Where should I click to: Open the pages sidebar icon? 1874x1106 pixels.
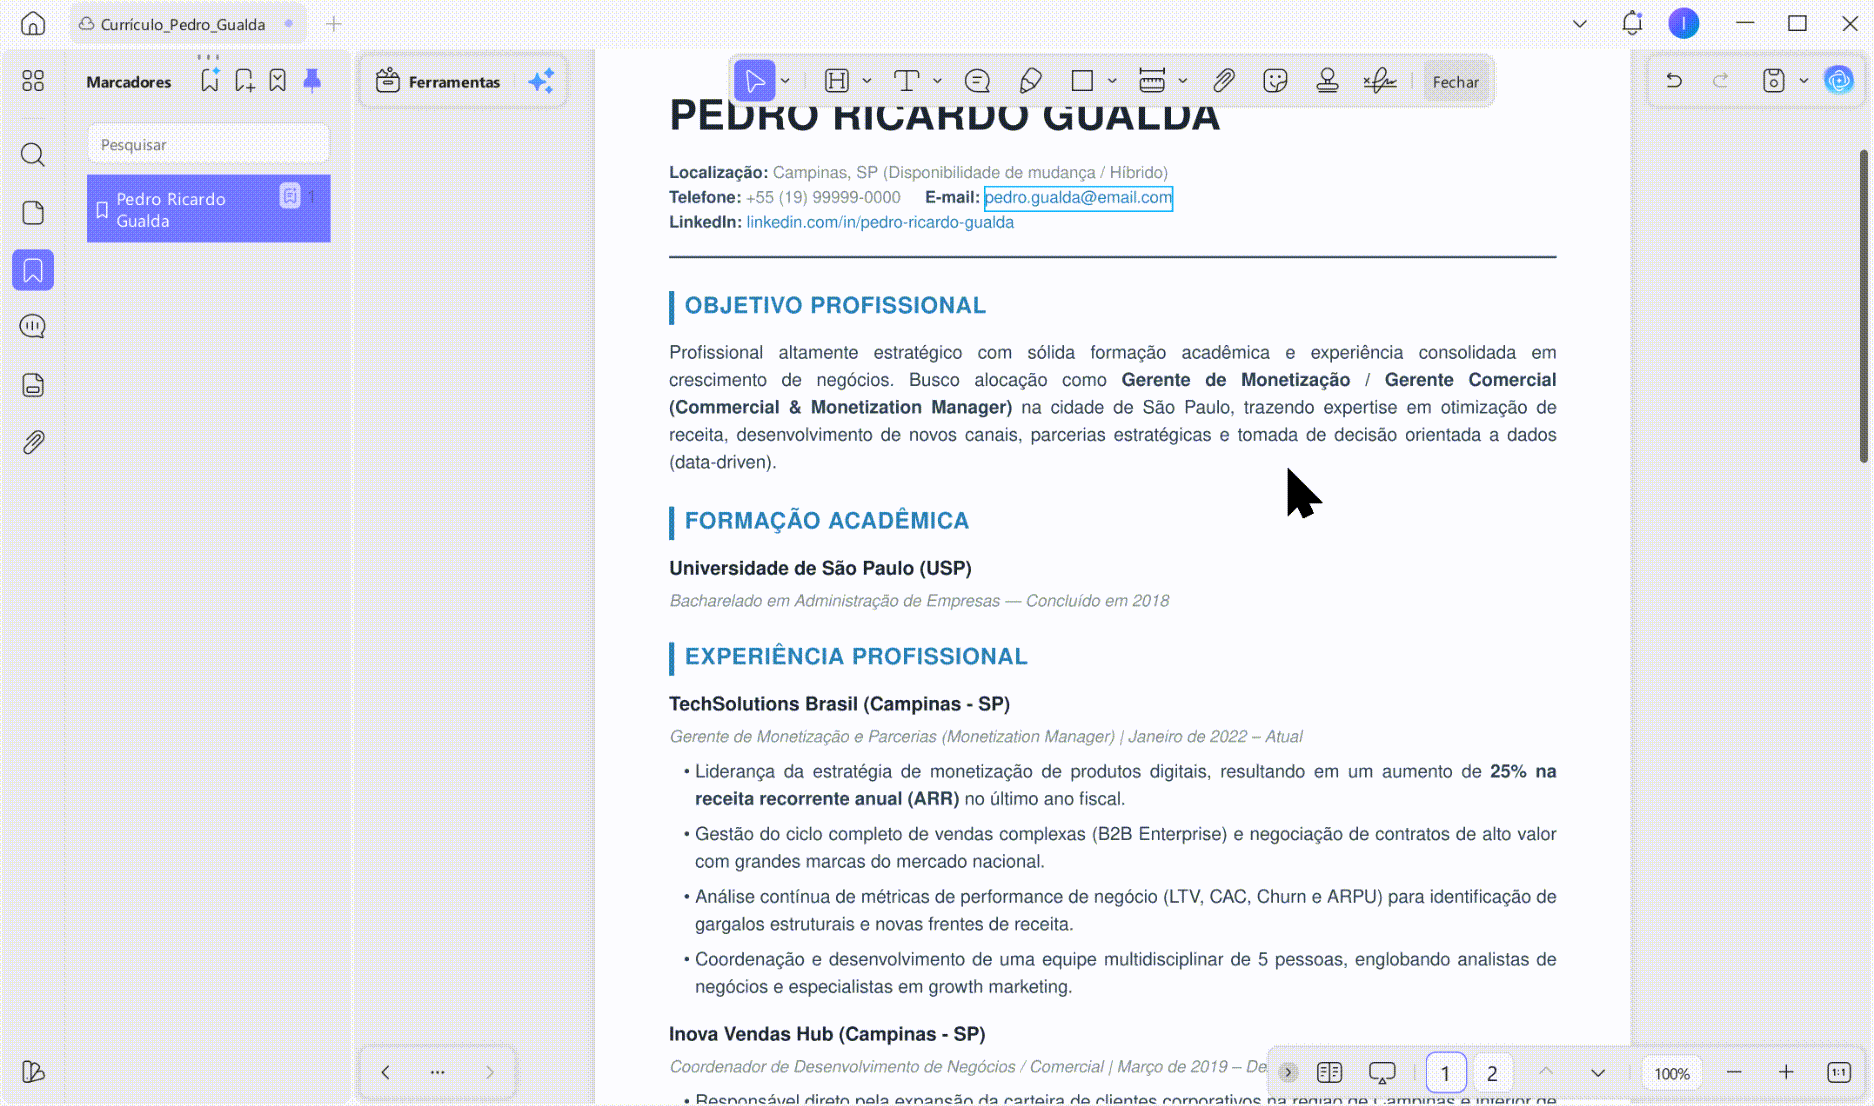(33, 213)
